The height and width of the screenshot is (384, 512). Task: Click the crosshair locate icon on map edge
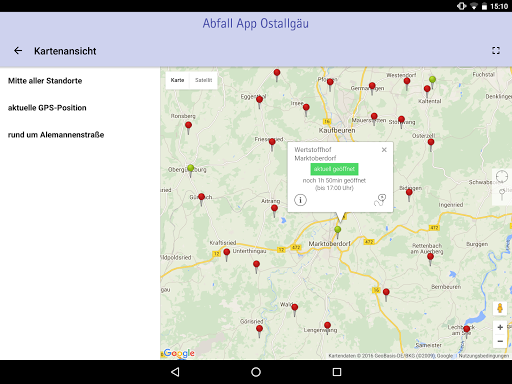tap(502, 176)
